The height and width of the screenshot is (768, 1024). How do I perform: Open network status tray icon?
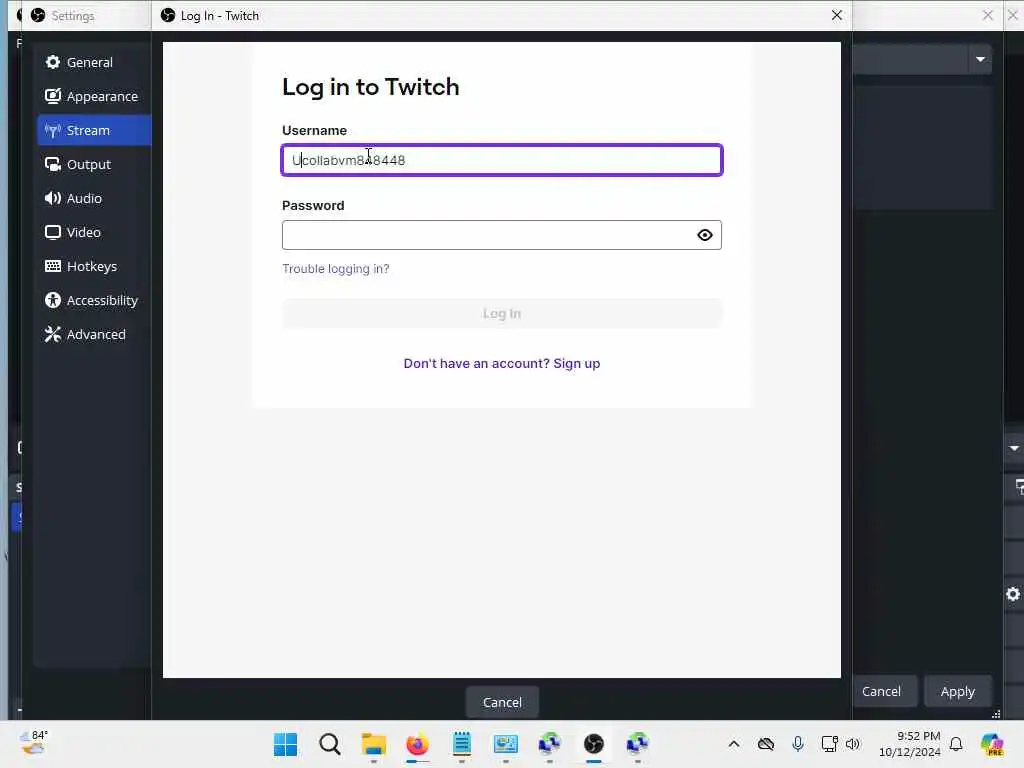[x=829, y=744]
